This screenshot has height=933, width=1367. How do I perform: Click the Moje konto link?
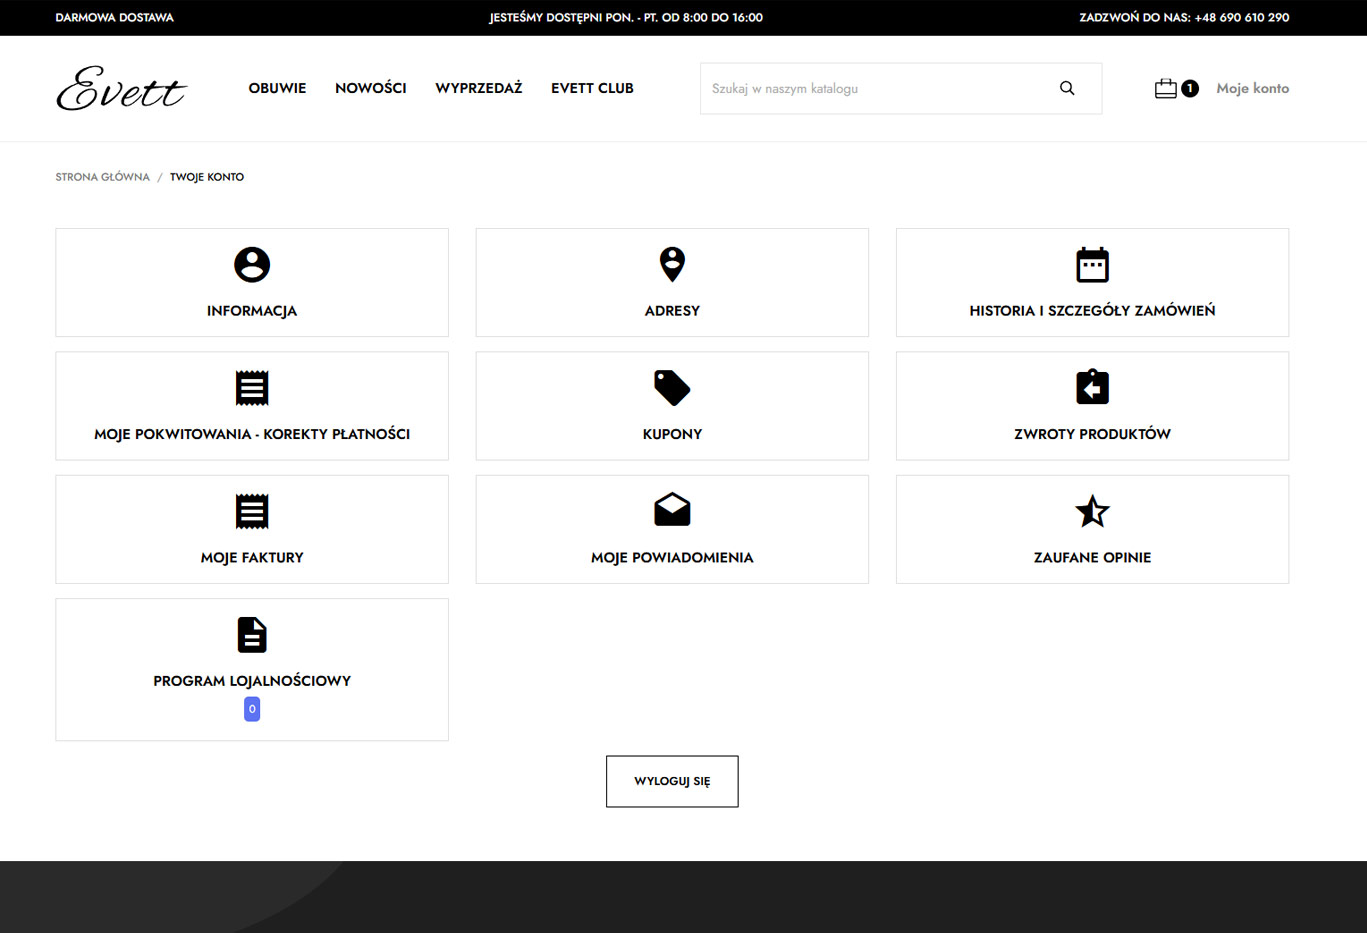click(x=1252, y=88)
